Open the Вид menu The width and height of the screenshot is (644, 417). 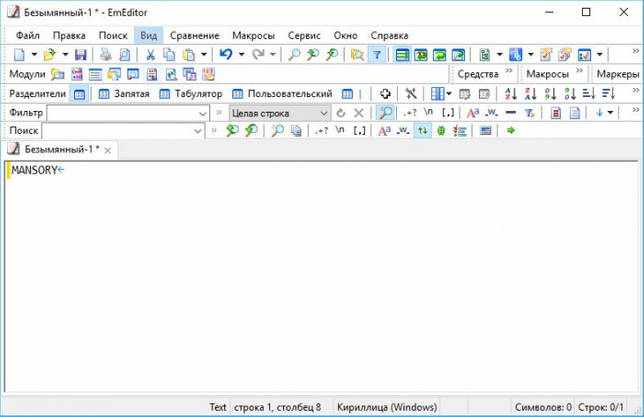[149, 36]
